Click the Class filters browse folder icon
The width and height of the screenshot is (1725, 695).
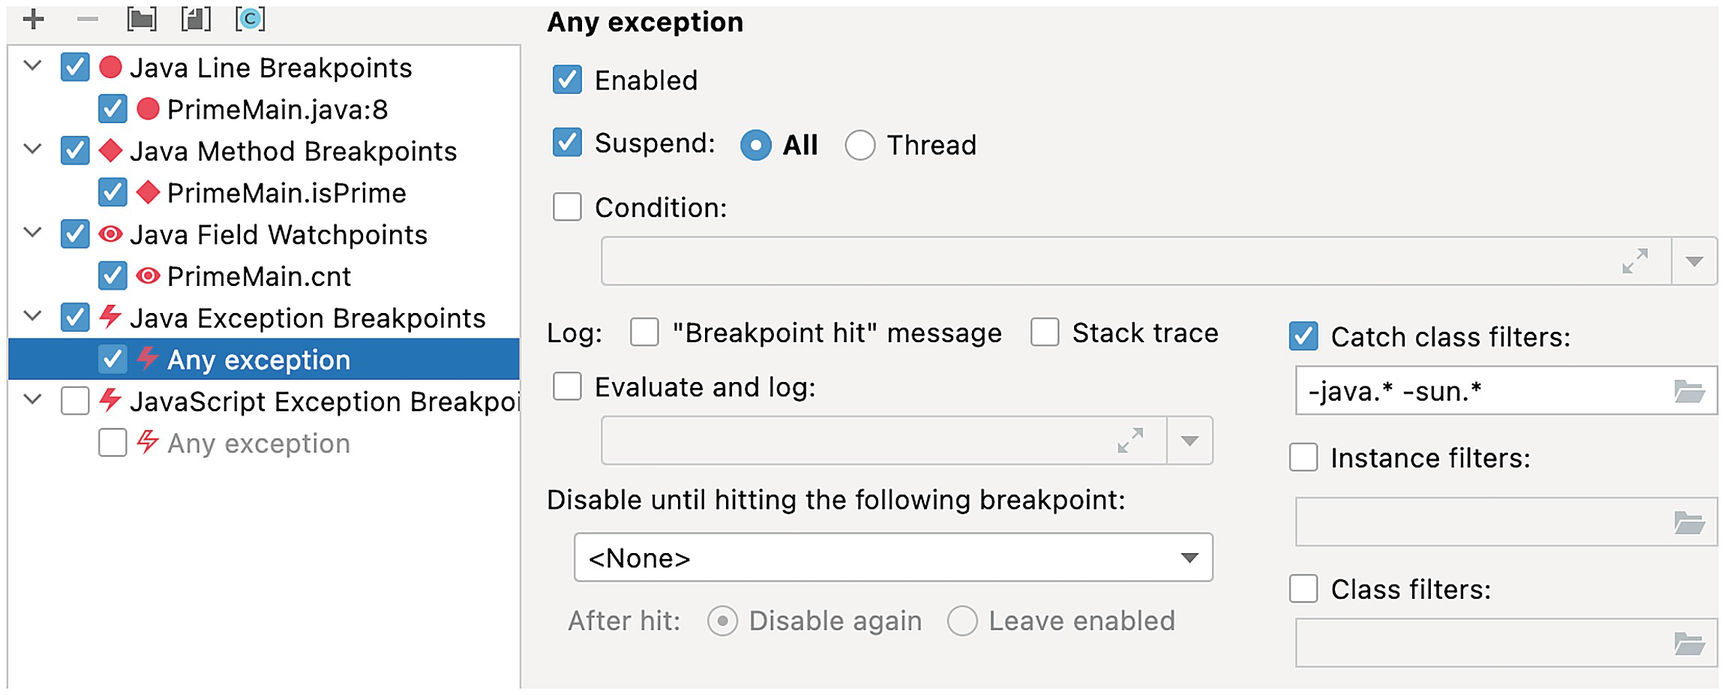point(1689,644)
